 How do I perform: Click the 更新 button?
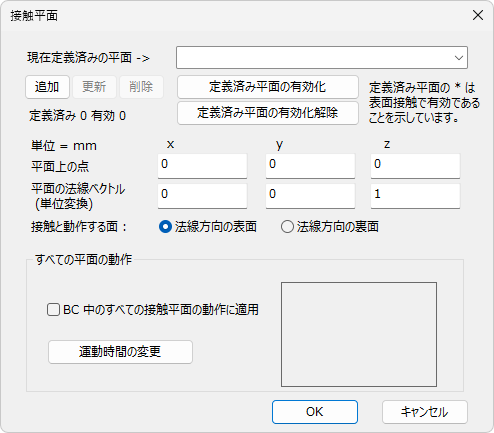tap(94, 87)
